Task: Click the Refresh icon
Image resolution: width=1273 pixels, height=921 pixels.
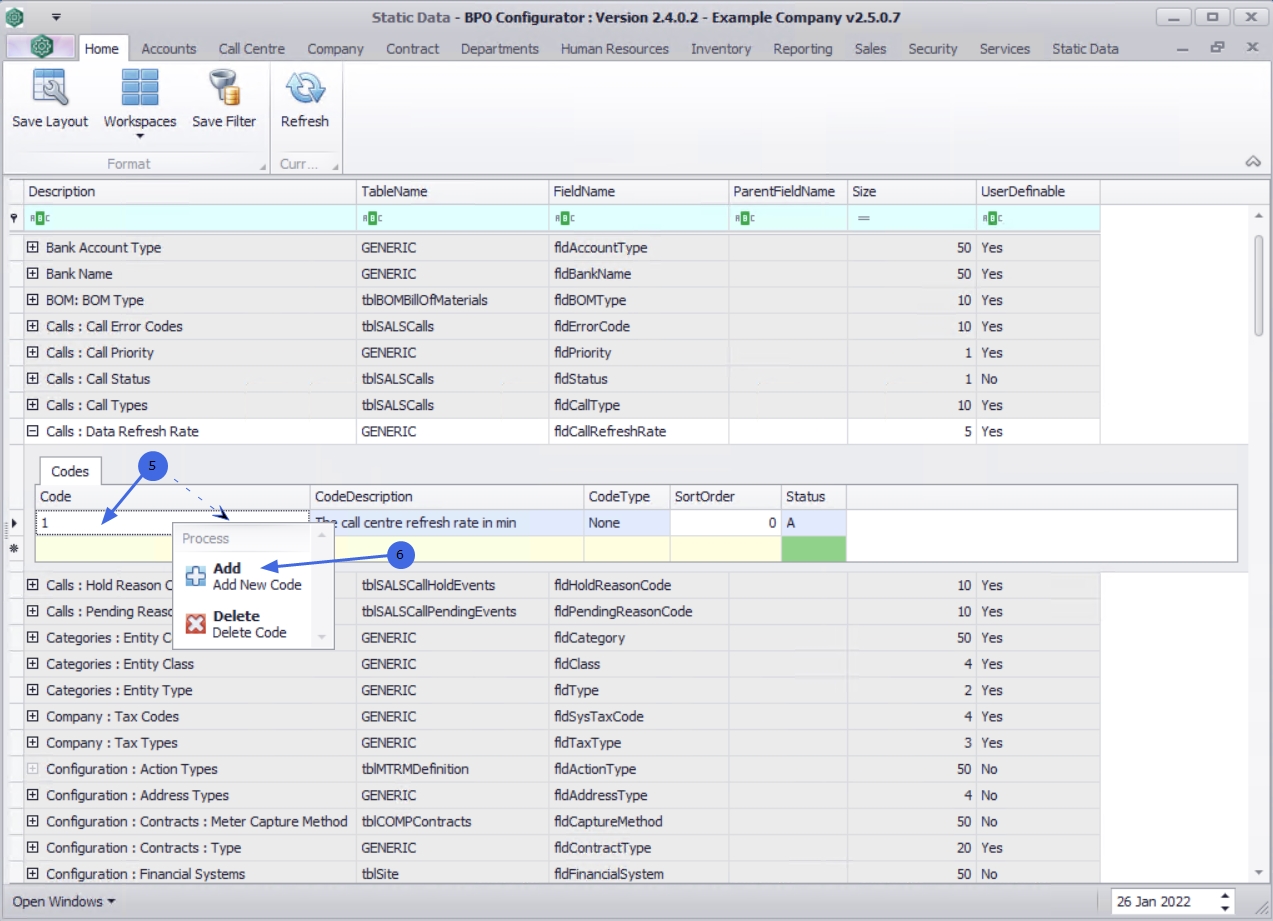Action: click(x=304, y=88)
